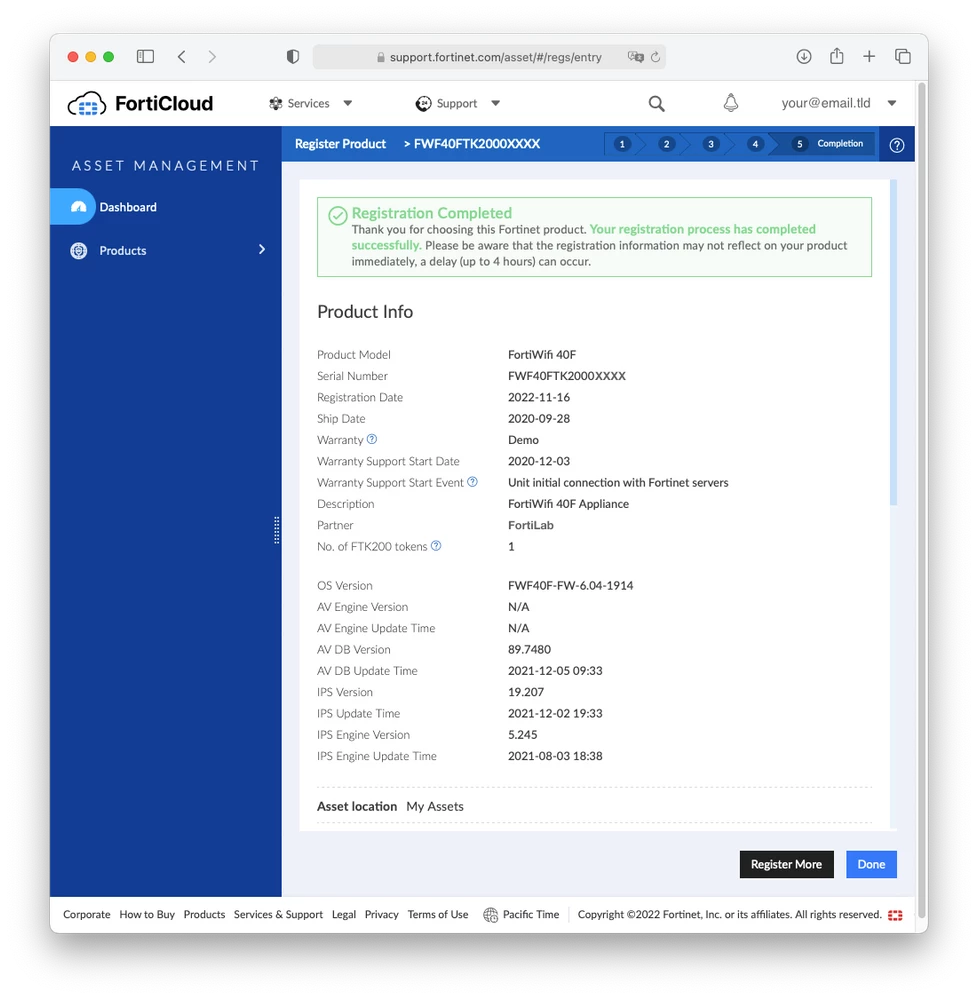Click the Registration Date 2022-11-16 value
The width and height of the screenshot is (978, 999).
[539, 397]
